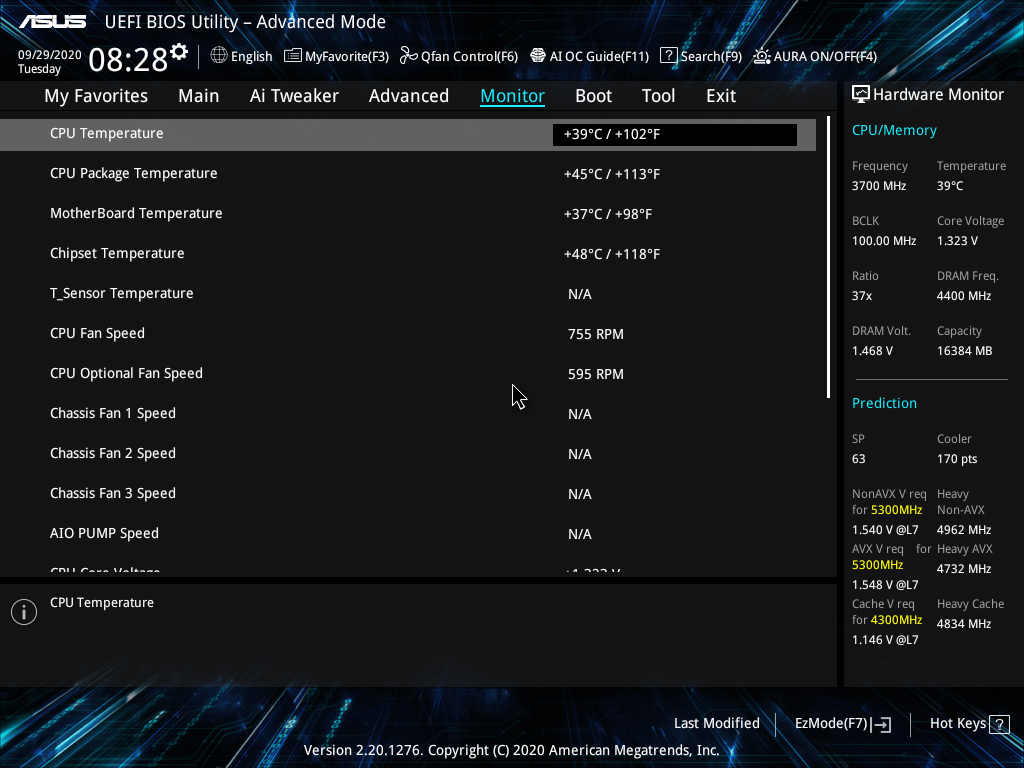Screen dimensions: 1024x768
Task: Click the Qfan Control fan icon
Action: (409, 56)
